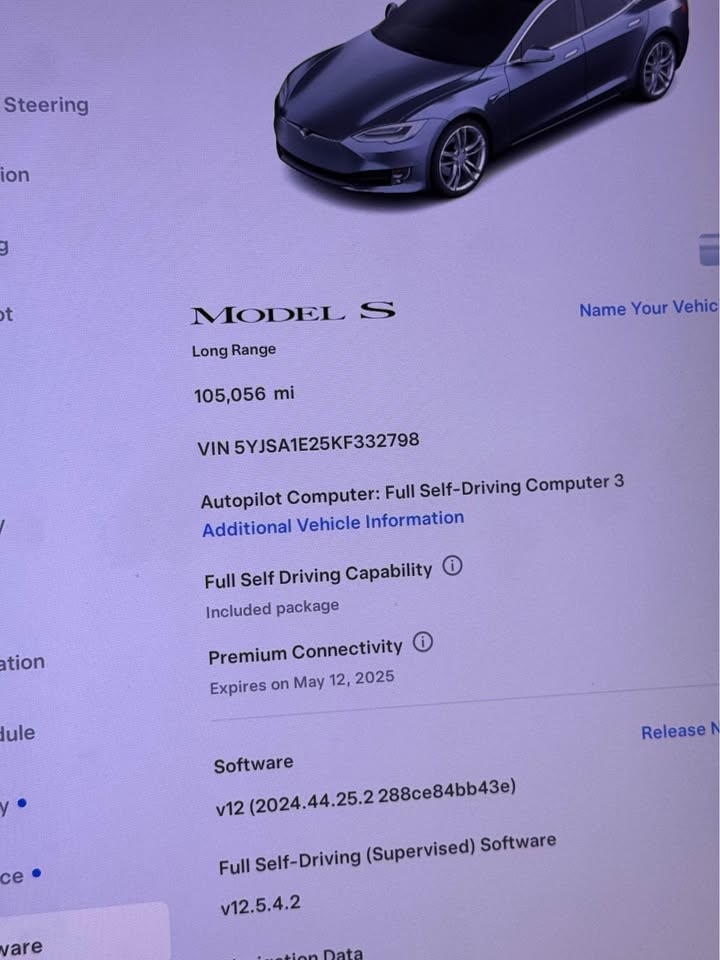This screenshot has height=960, width=720.
Task: Open the sidebar entry ending in "ion" below Steering
Action: [x=15, y=175]
